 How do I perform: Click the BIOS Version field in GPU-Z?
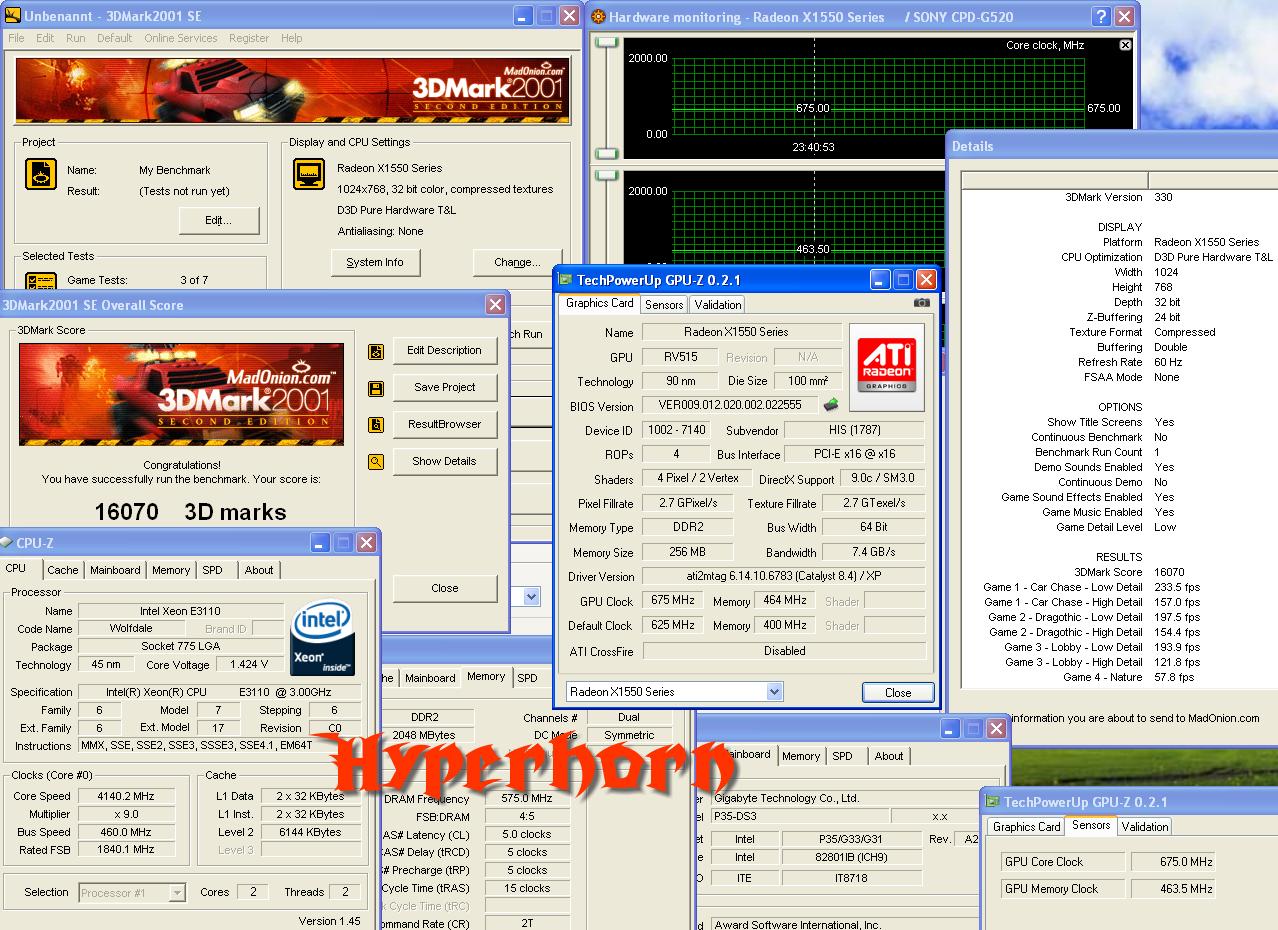(x=730, y=405)
